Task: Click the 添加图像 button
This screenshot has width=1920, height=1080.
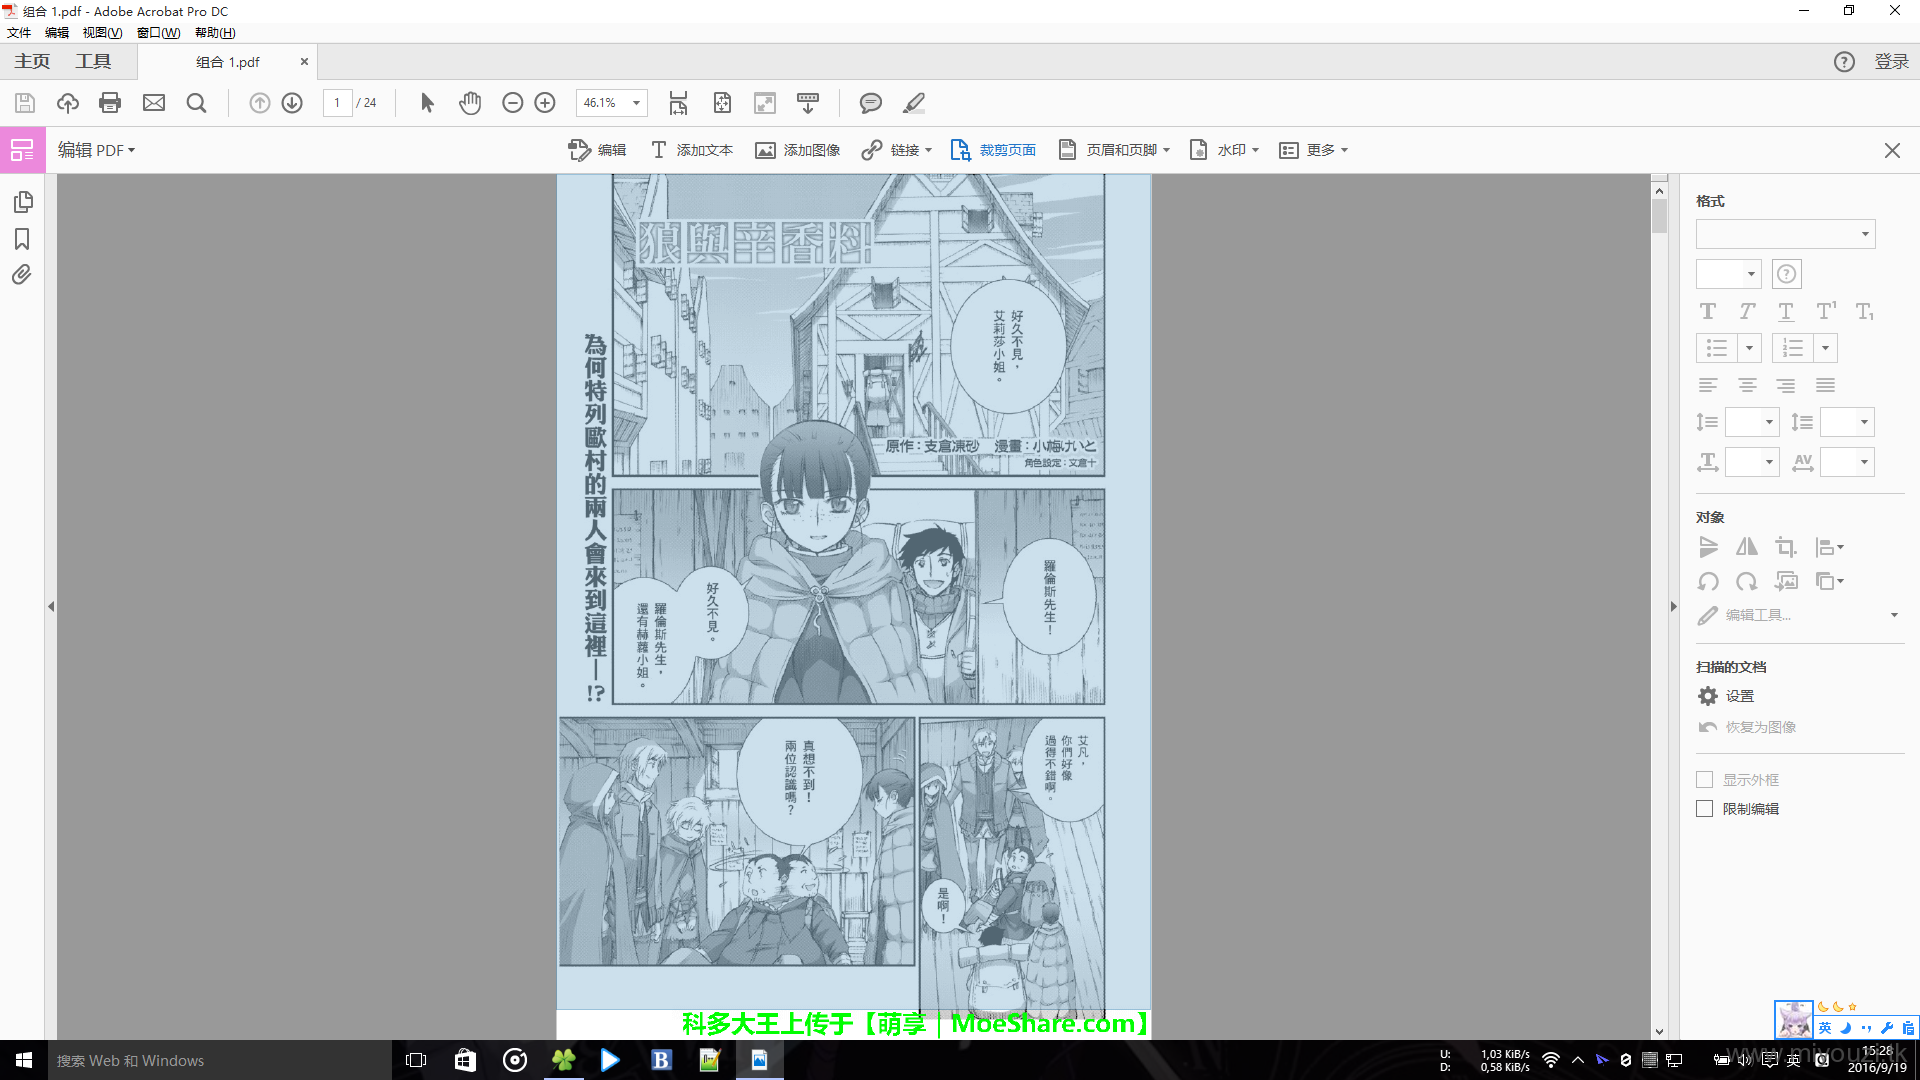Action: tap(798, 150)
